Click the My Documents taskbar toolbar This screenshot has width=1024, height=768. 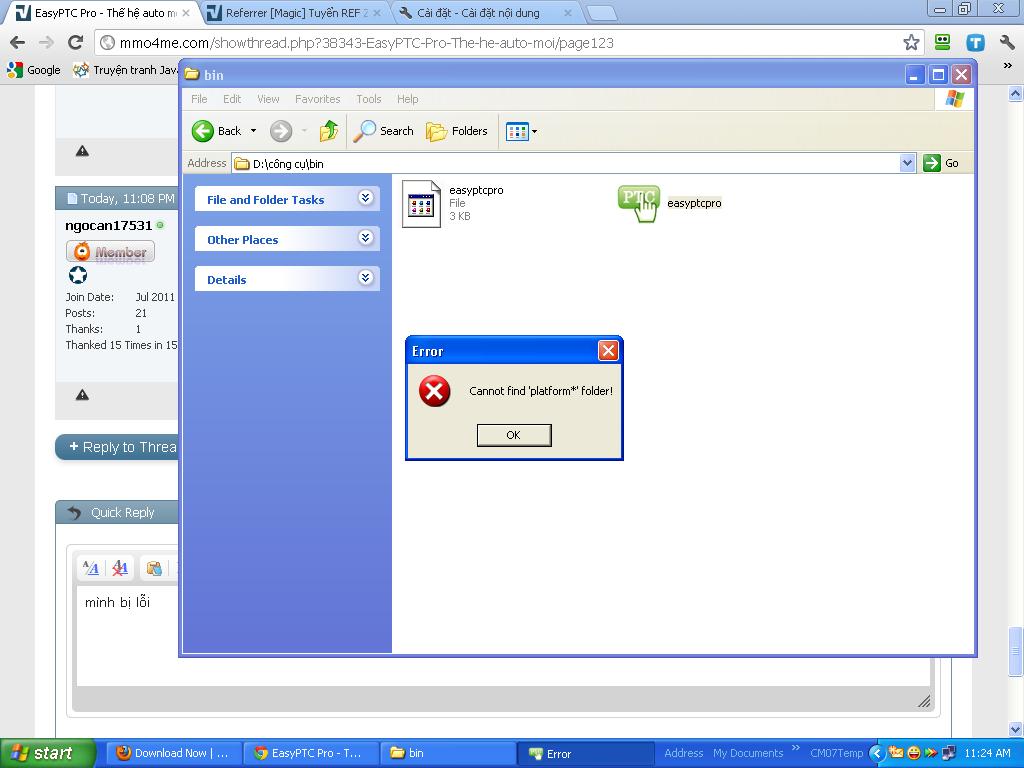[748, 753]
